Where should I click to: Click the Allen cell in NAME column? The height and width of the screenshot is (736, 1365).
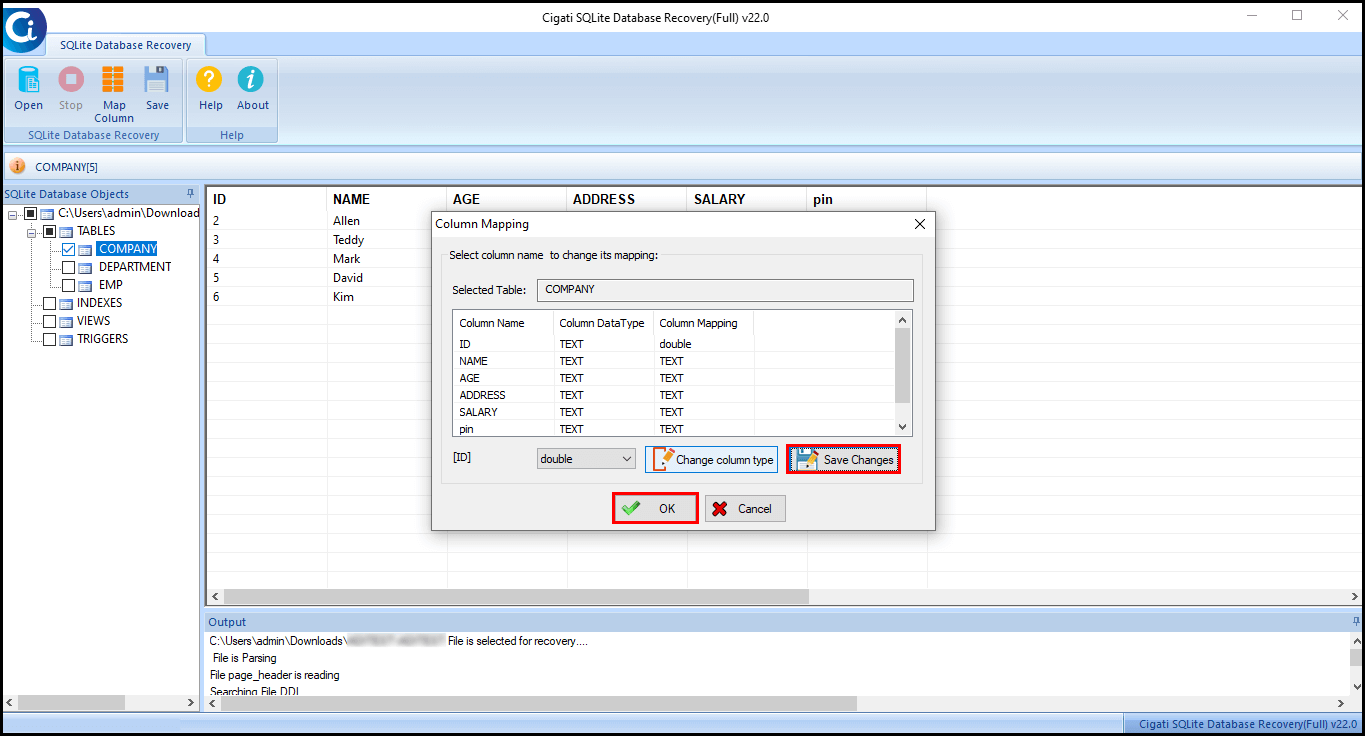pos(386,221)
